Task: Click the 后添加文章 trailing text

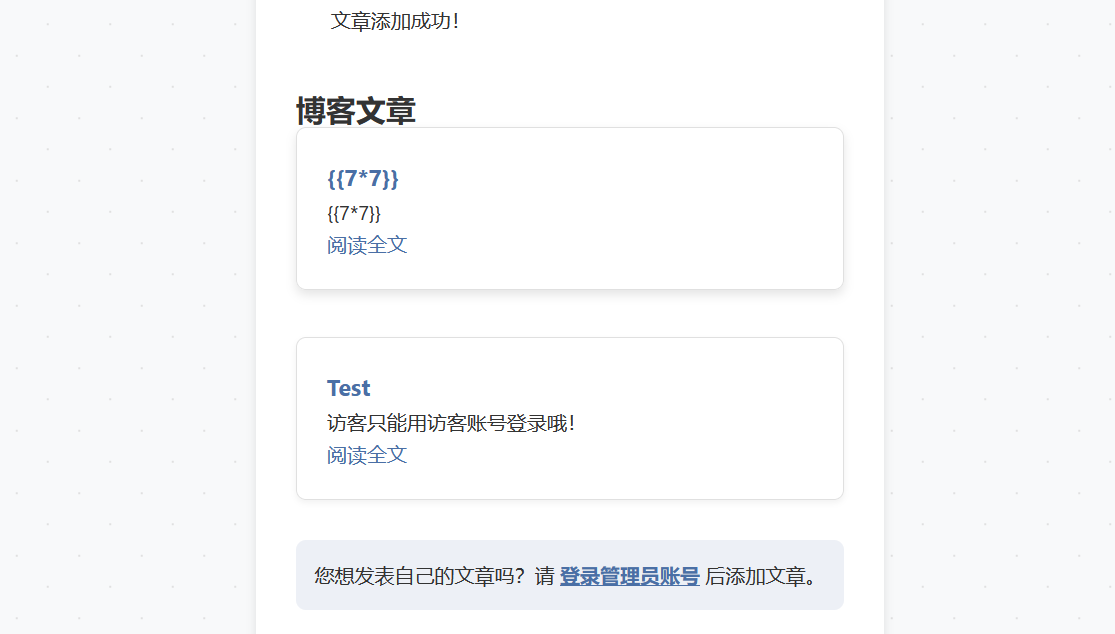Action: pyautogui.click(x=760, y=576)
